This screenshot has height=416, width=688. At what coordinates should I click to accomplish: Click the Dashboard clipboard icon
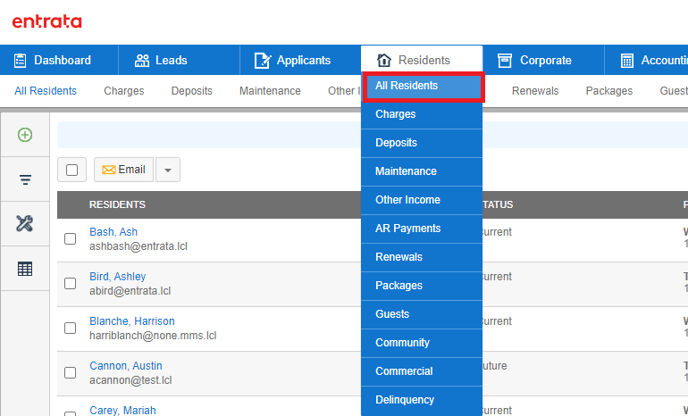20,60
